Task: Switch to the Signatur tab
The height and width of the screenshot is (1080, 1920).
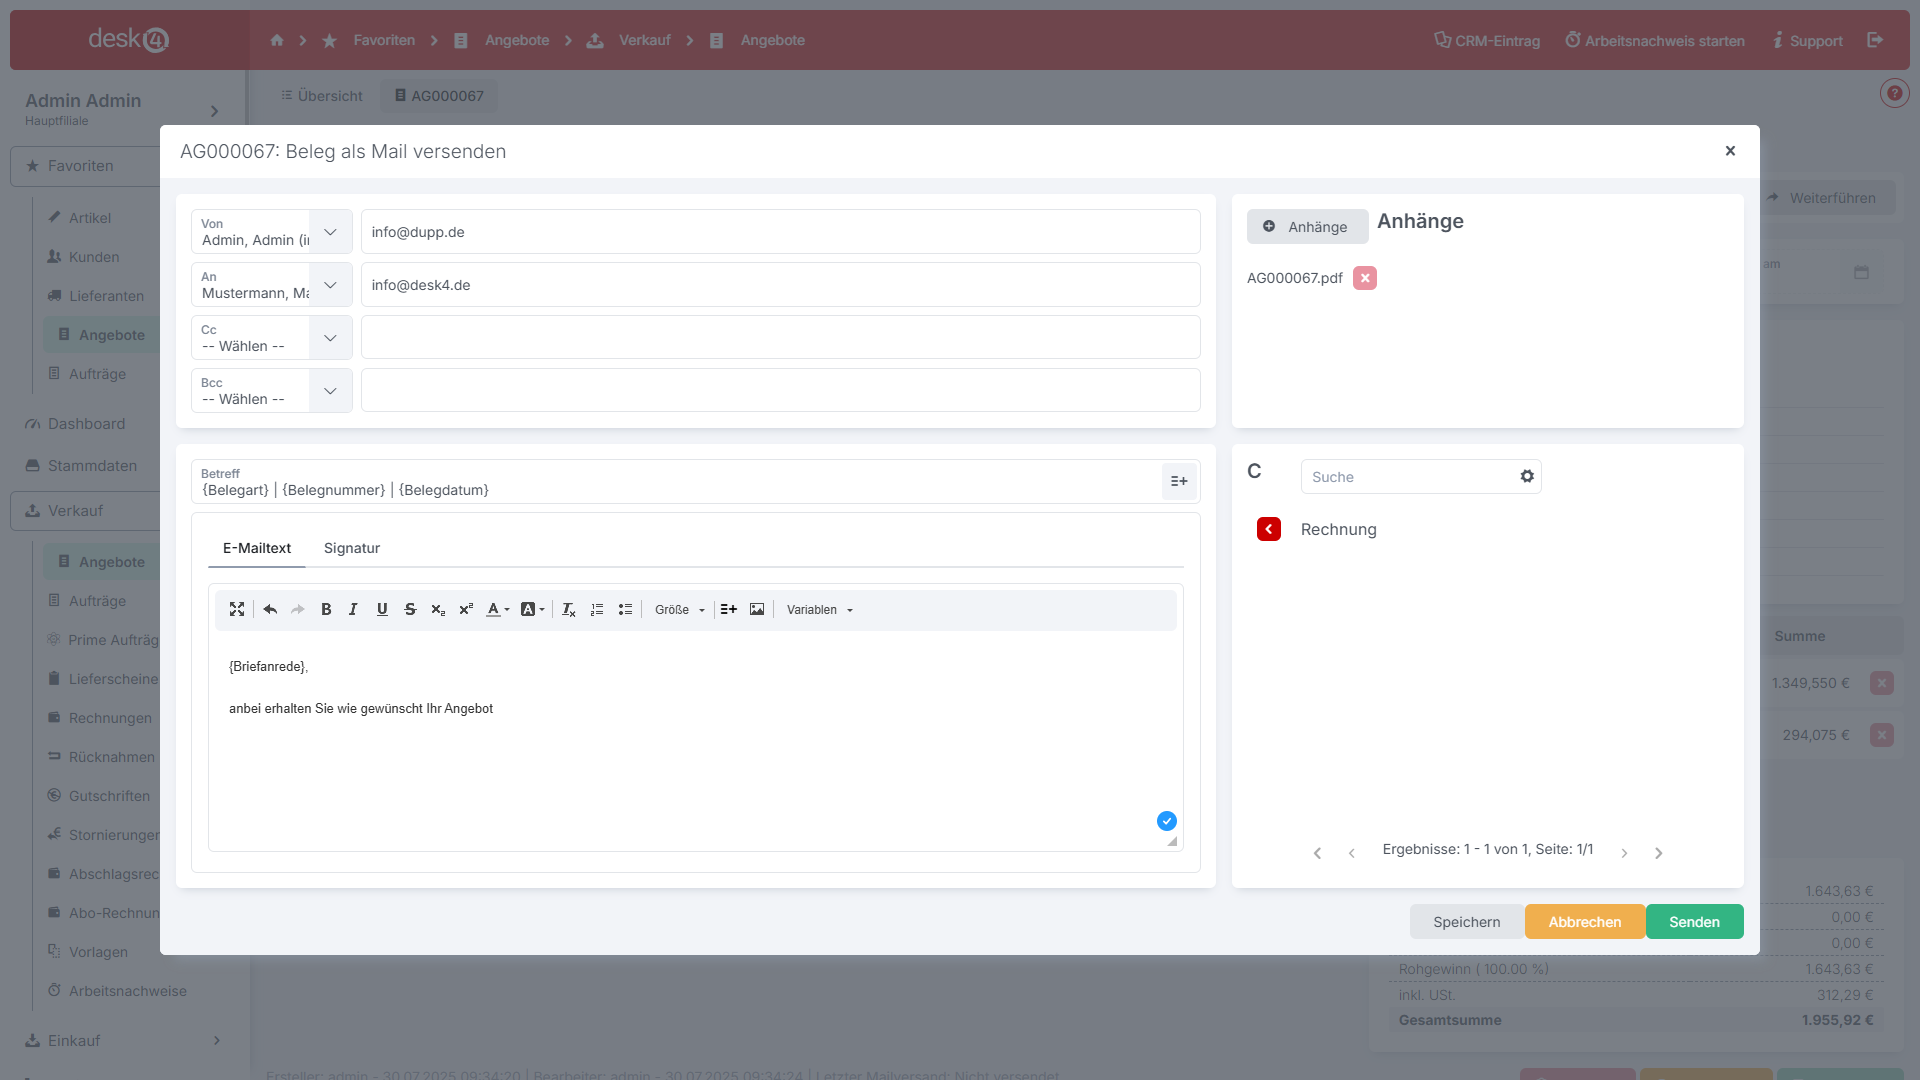Action: click(352, 548)
